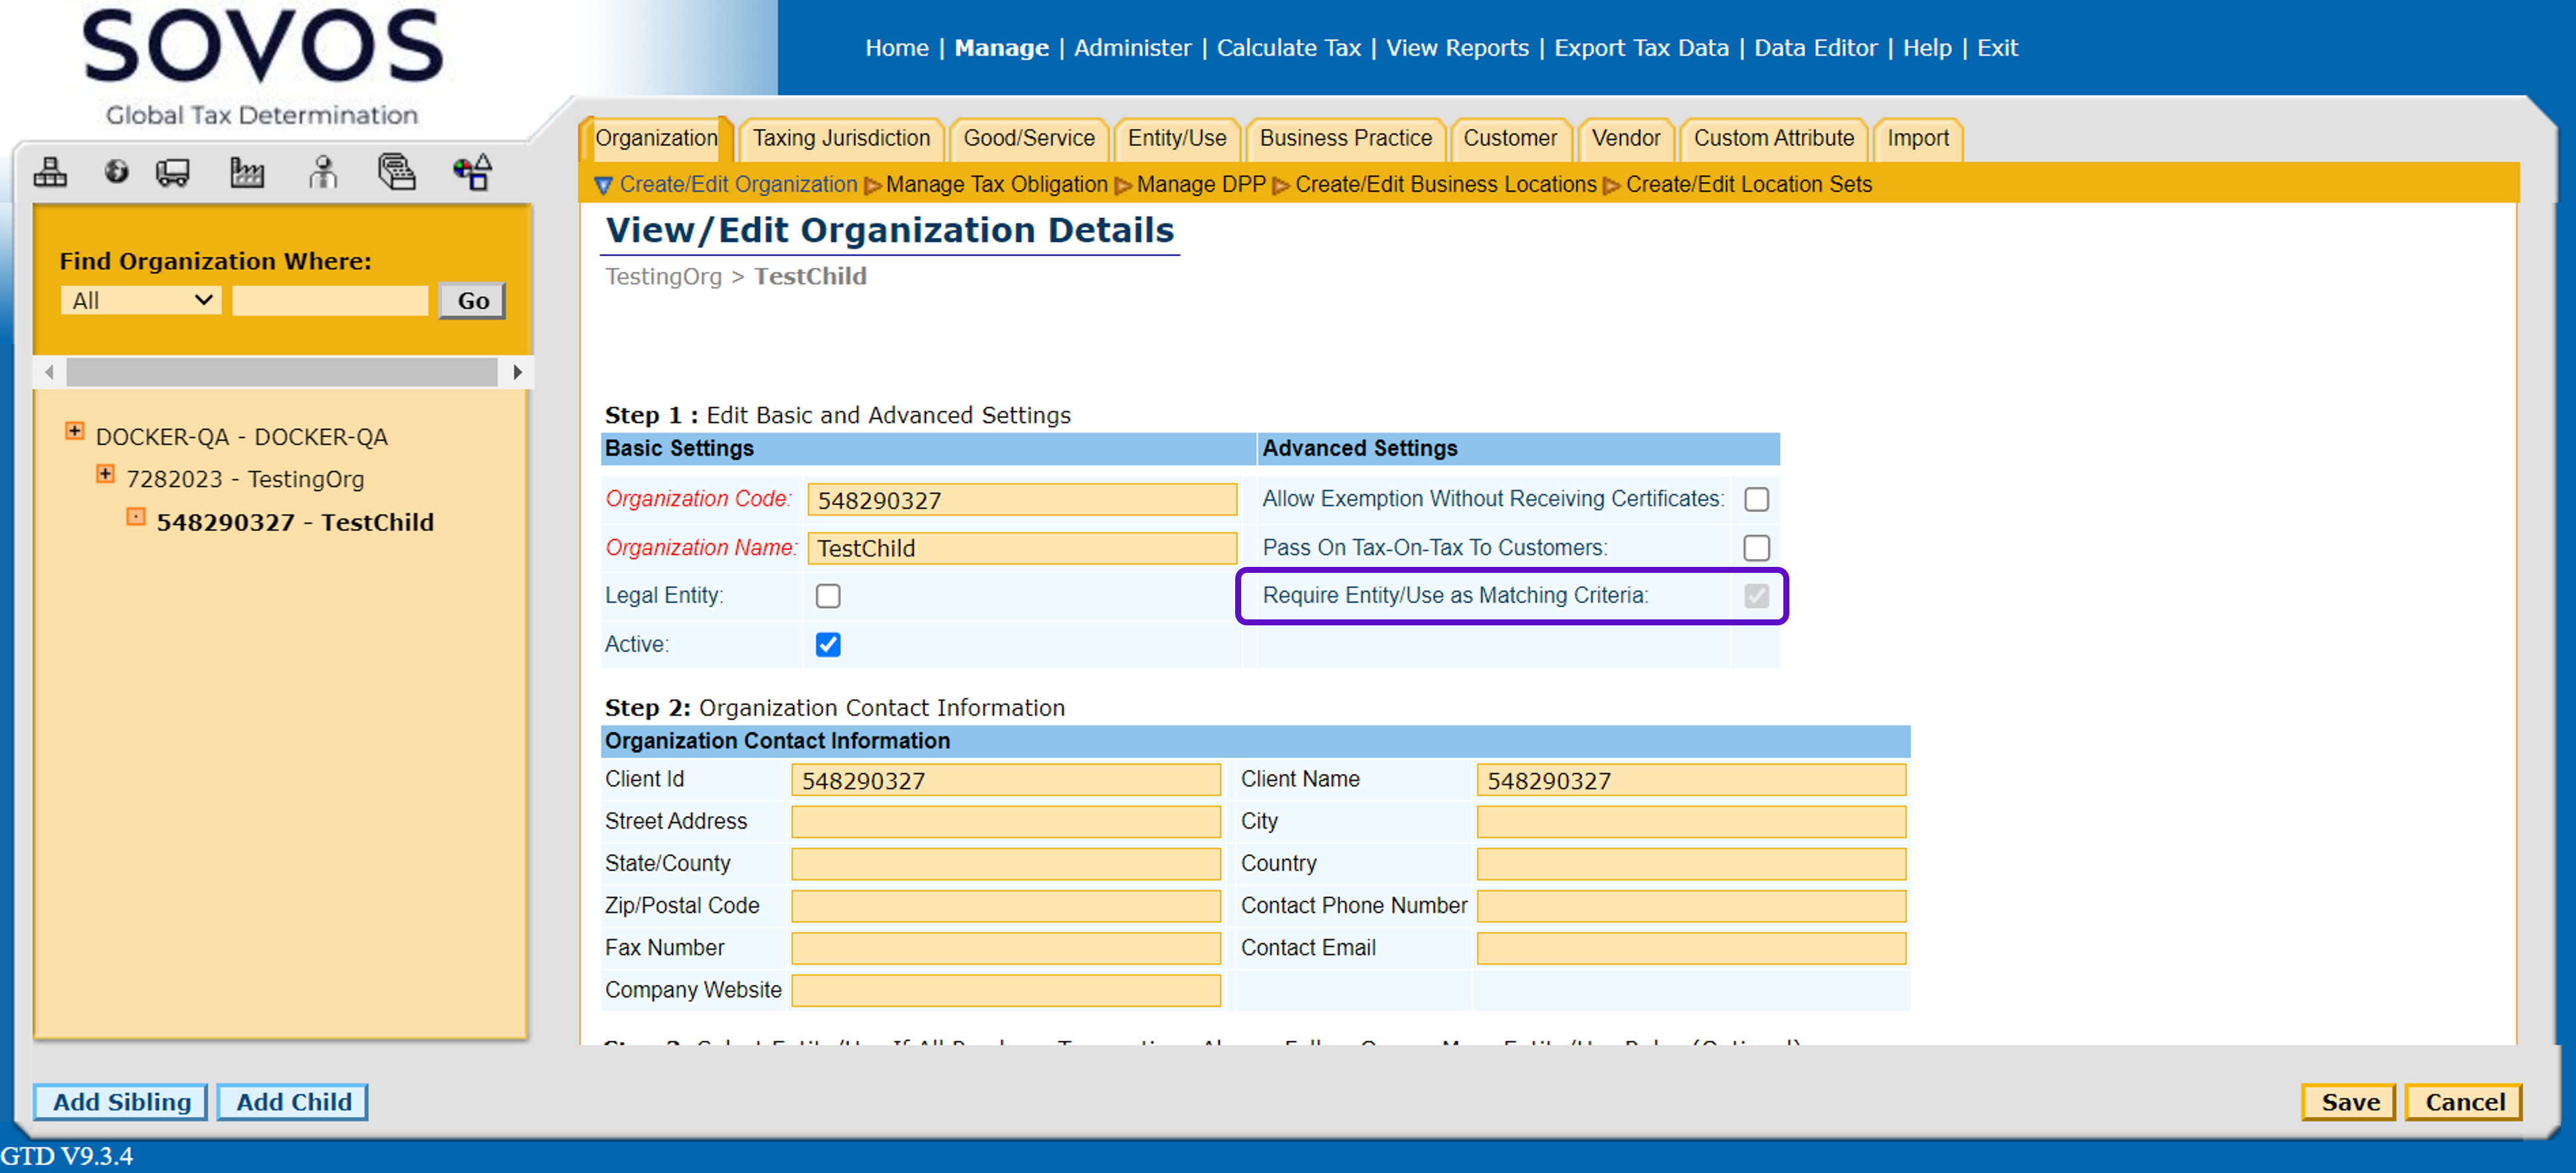
Task: Click the Add Child button
Action: coord(293,1101)
